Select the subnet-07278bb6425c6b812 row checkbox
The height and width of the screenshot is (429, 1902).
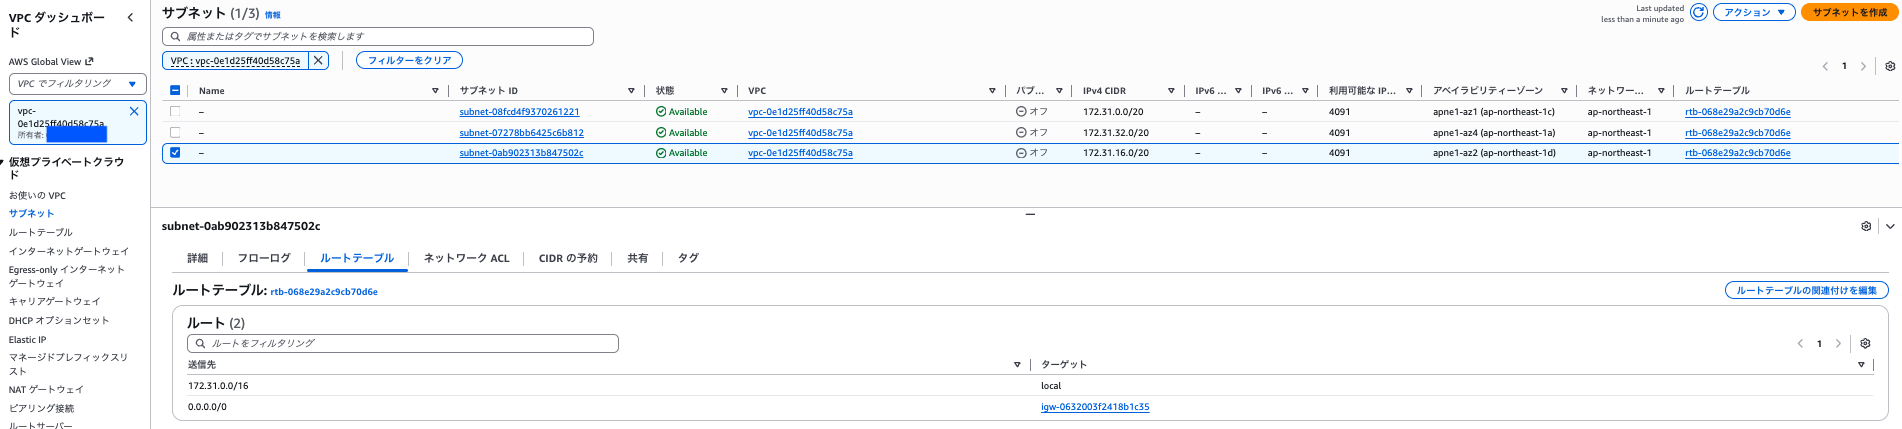pos(175,132)
